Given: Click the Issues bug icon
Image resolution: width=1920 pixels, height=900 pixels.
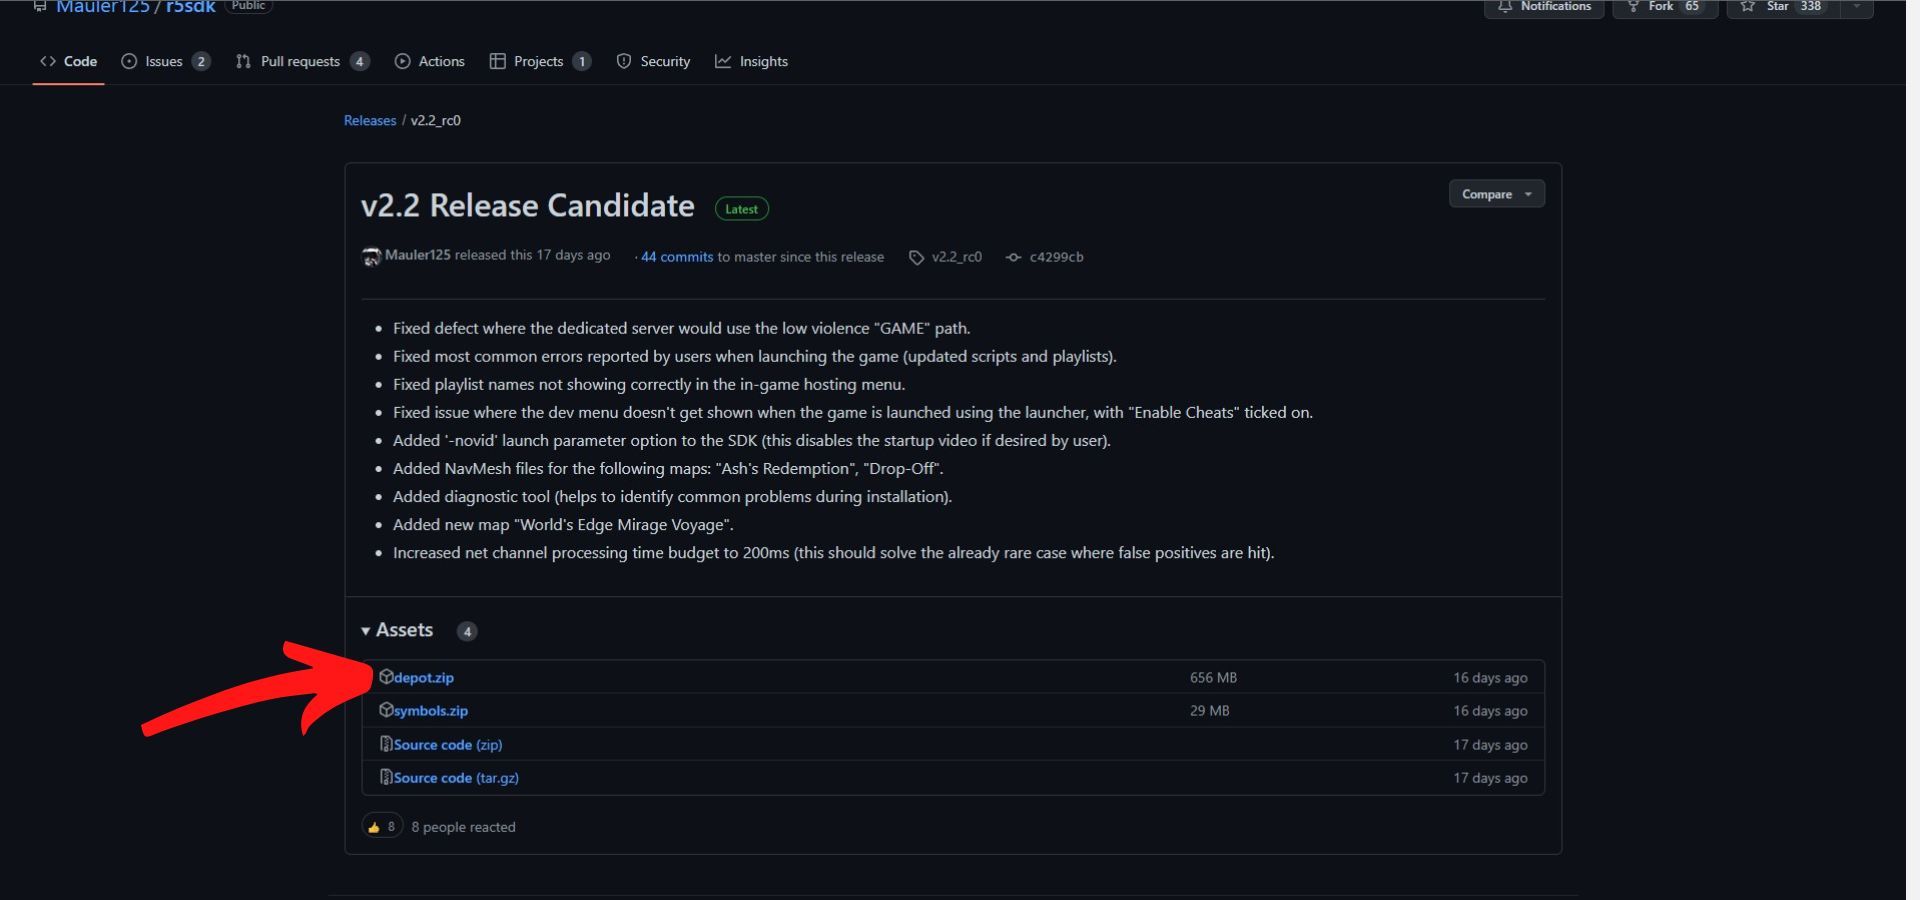Looking at the screenshot, I should [130, 61].
